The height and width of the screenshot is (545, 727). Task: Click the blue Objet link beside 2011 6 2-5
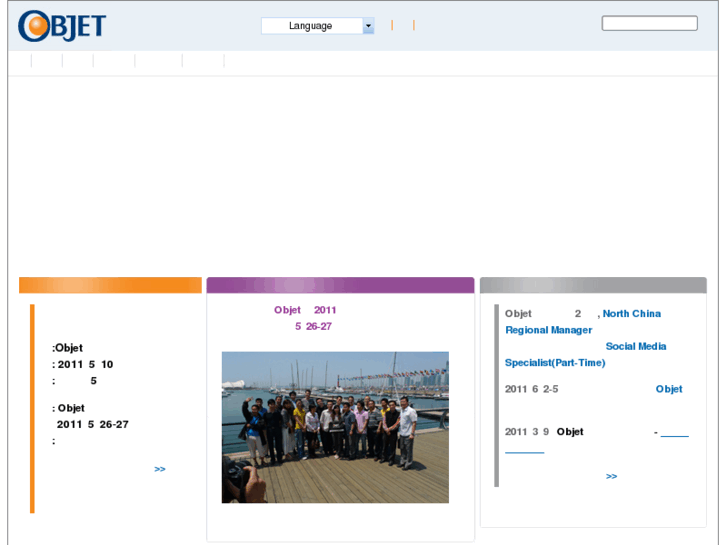[x=669, y=389]
